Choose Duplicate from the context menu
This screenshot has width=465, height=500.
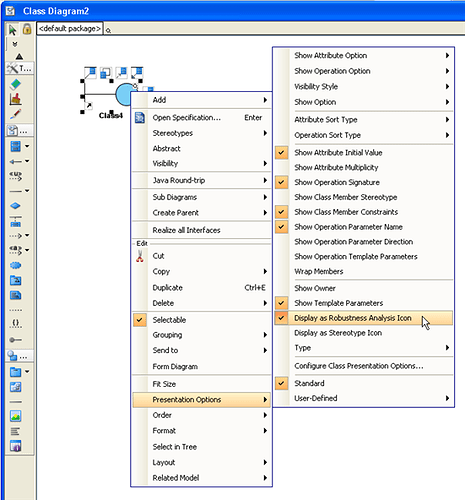[202, 288]
